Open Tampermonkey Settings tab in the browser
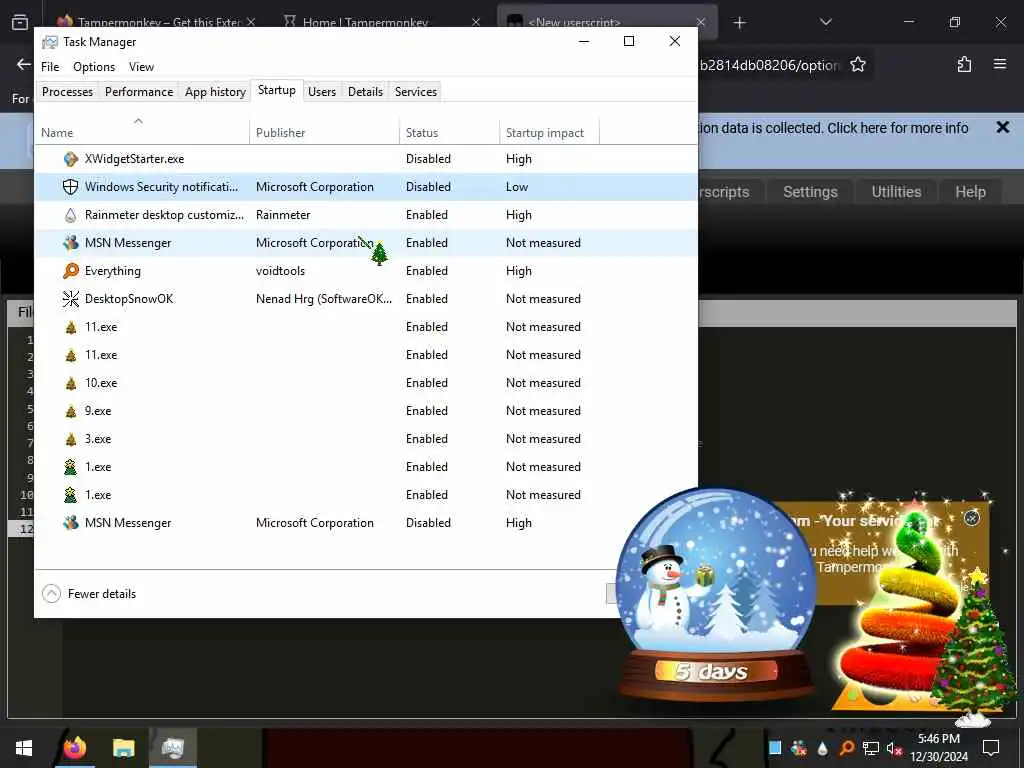 click(810, 192)
